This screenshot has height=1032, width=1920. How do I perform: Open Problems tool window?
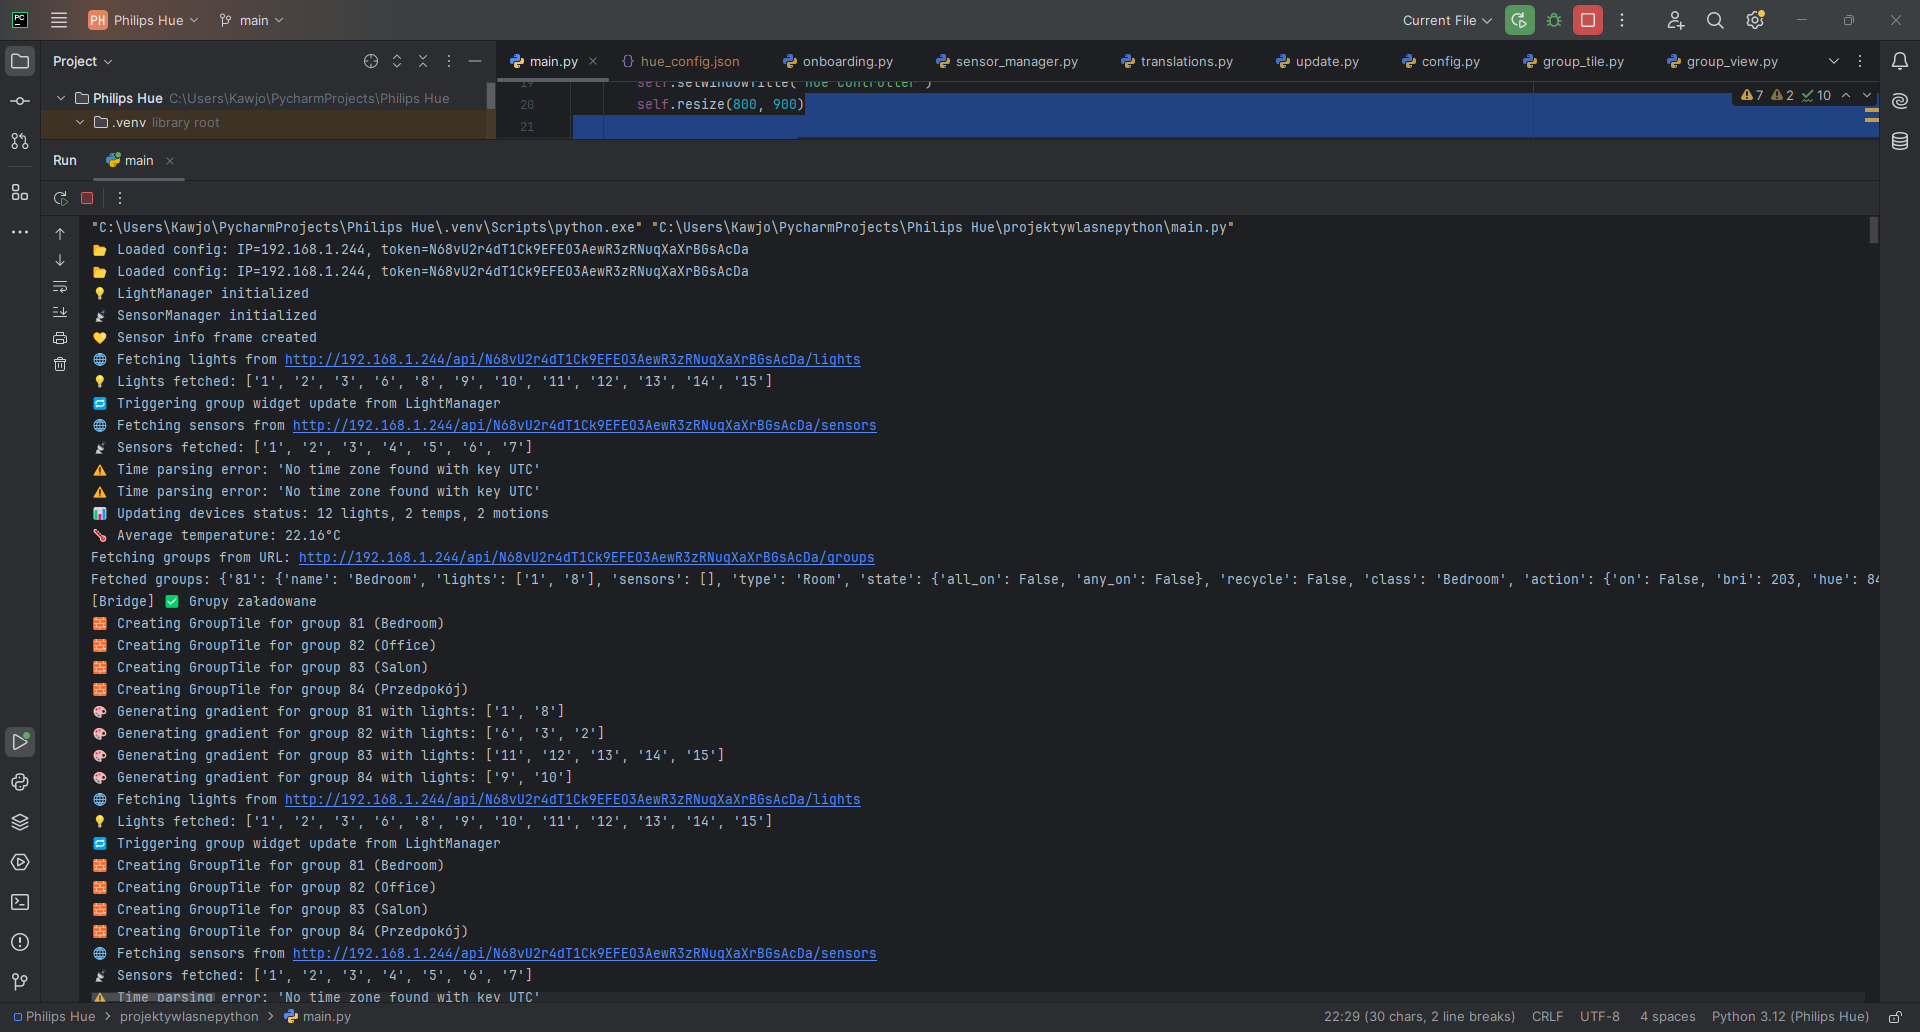point(20,942)
